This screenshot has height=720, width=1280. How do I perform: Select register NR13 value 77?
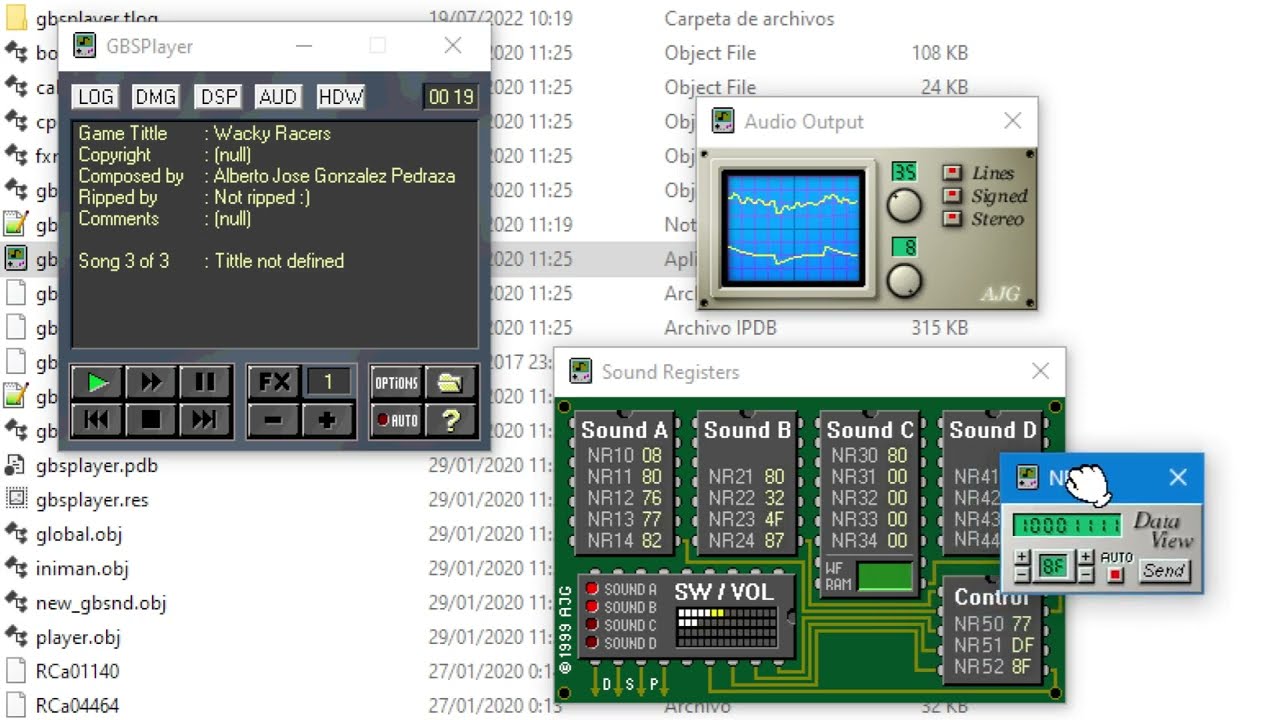(x=625, y=519)
